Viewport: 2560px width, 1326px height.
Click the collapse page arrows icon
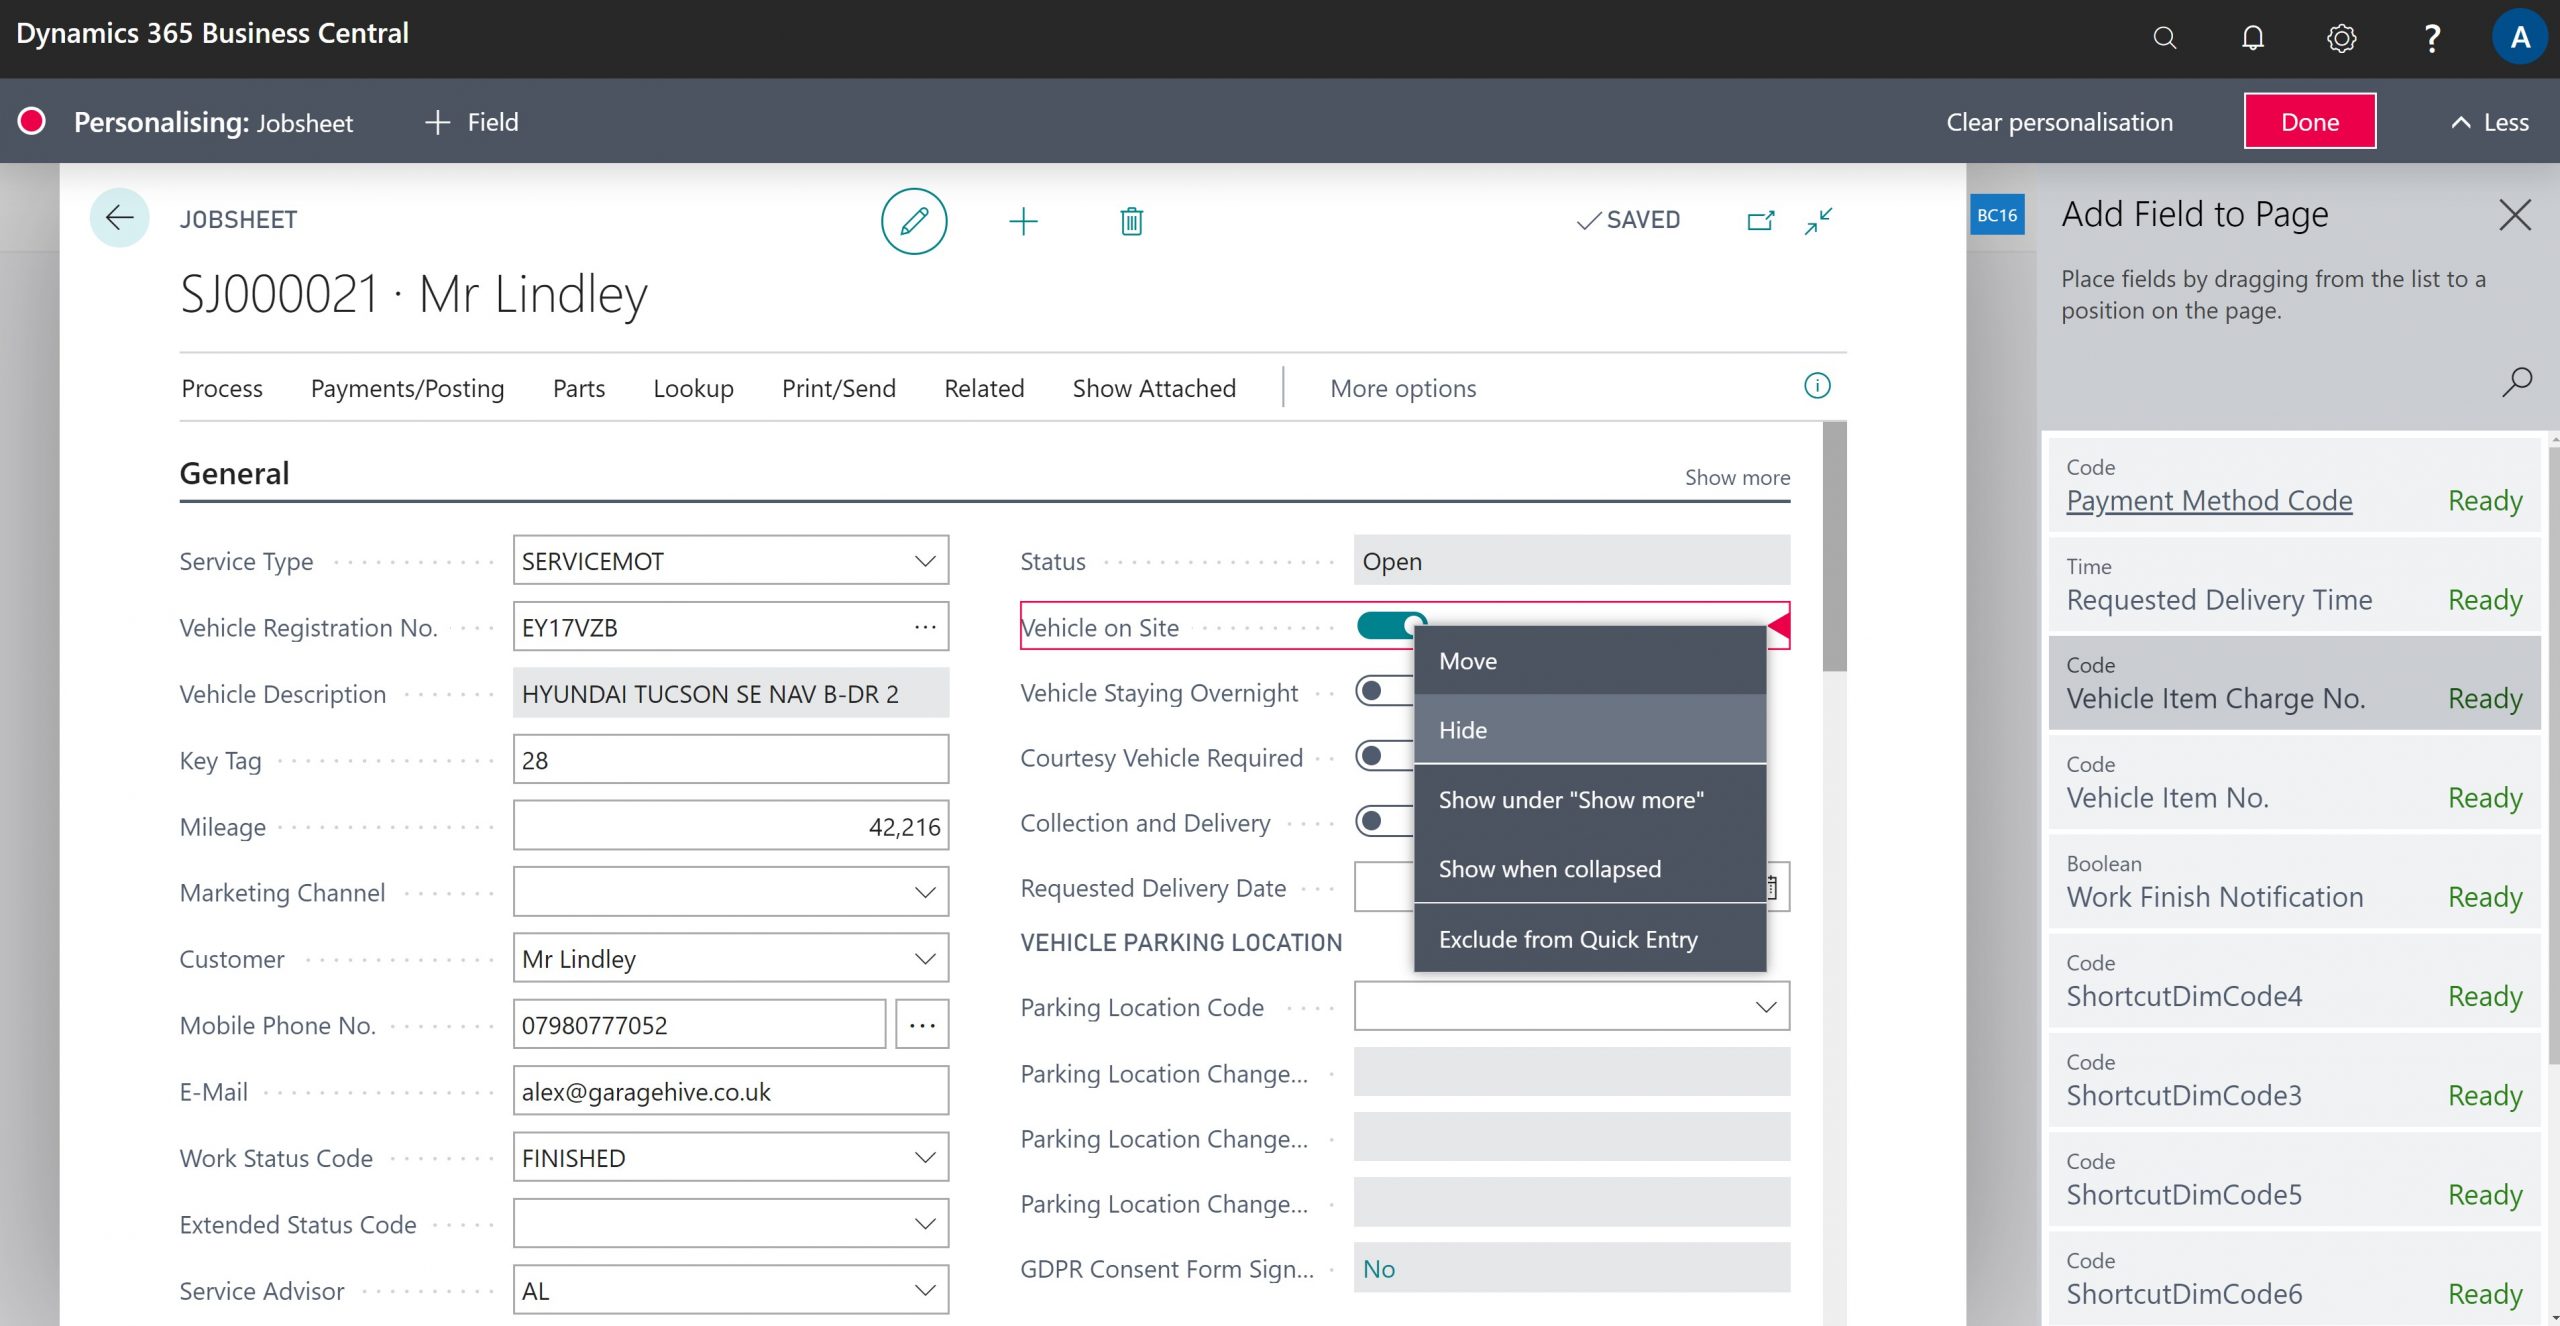click(x=1818, y=220)
